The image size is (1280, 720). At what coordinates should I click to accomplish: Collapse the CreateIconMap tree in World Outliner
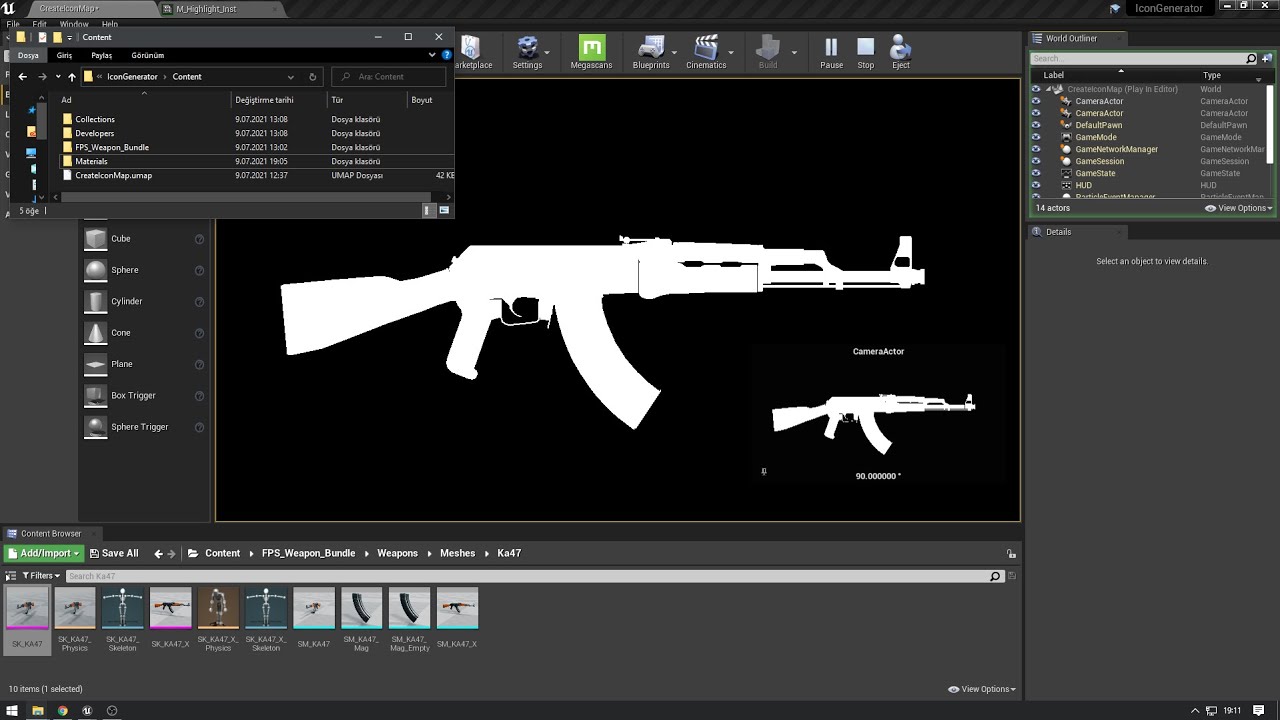click(x=1048, y=89)
